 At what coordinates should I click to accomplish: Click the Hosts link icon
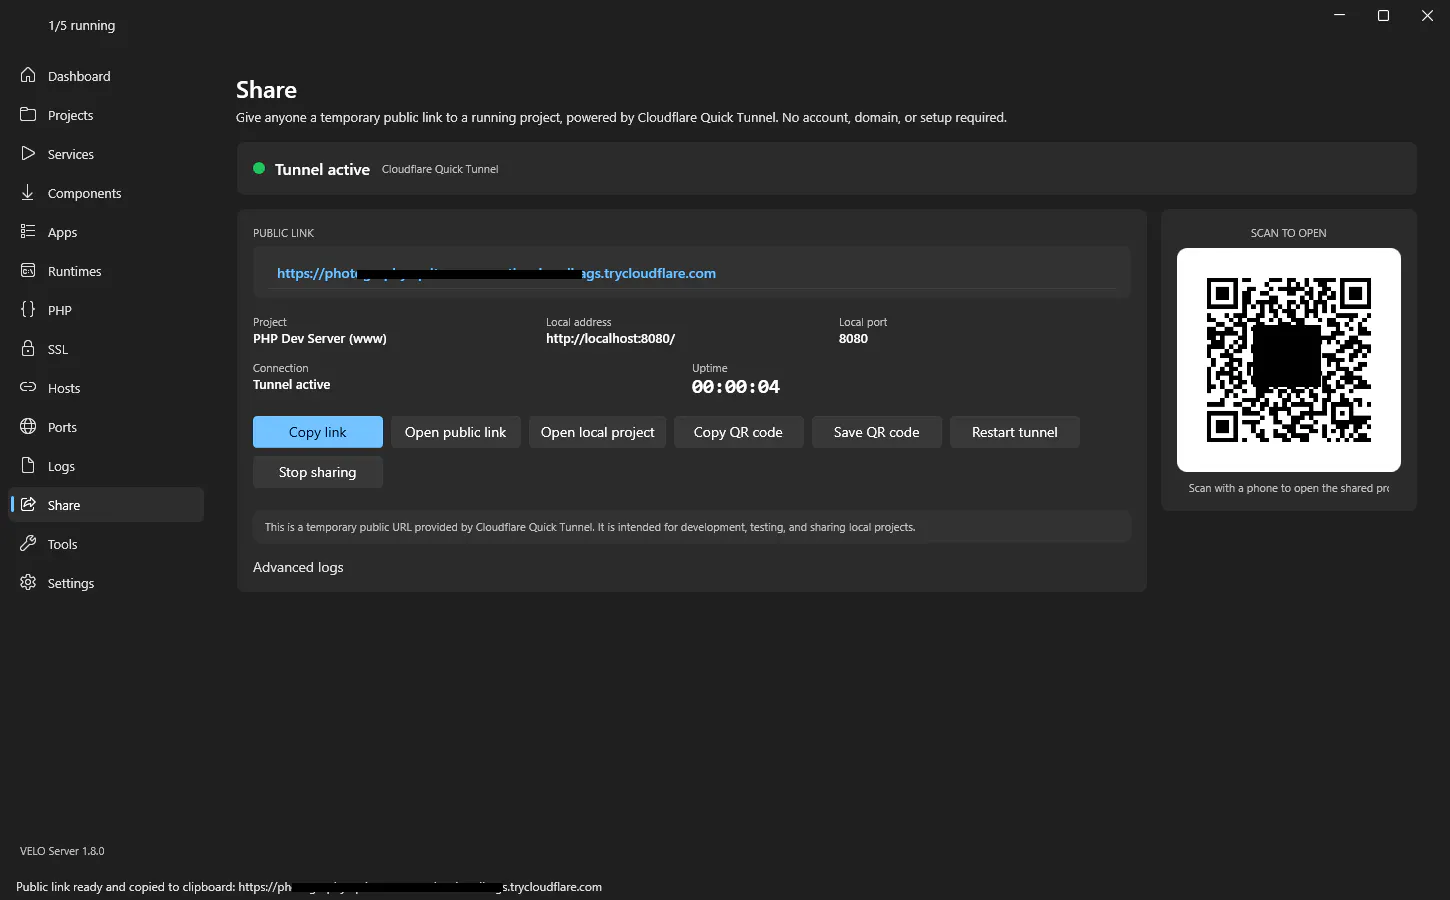pyautogui.click(x=28, y=388)
